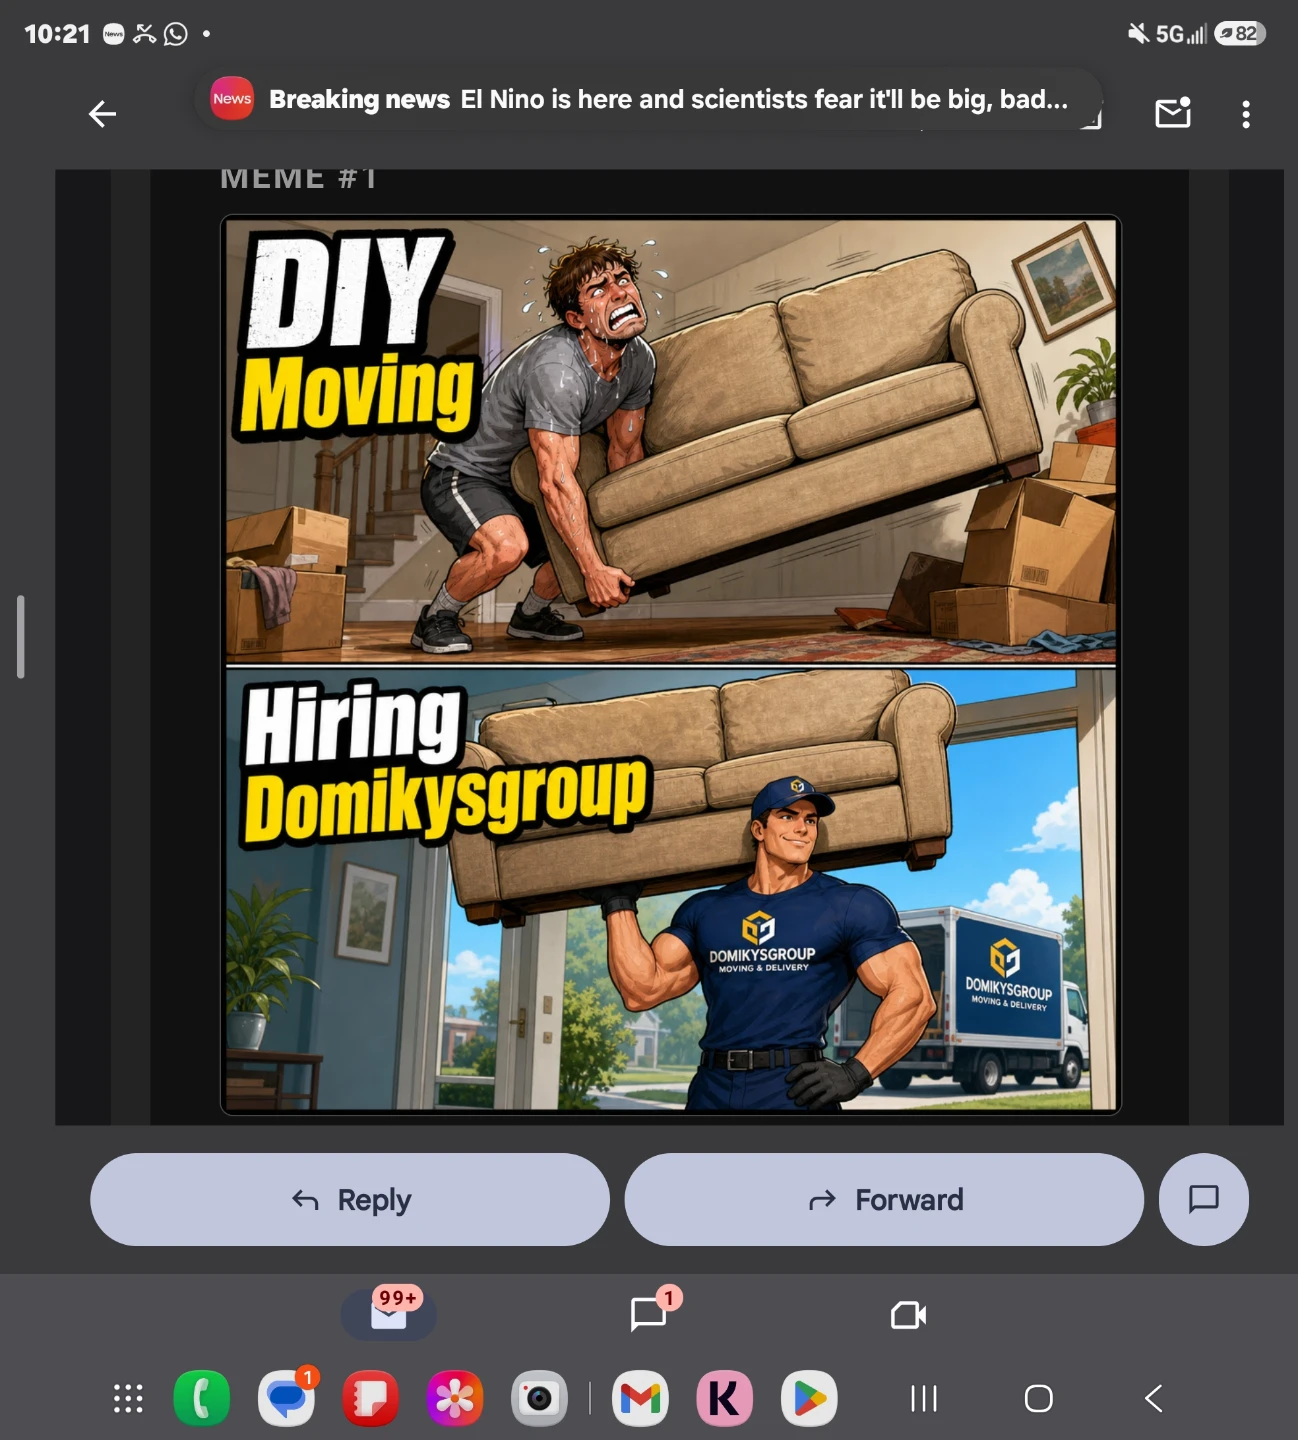Tap the WhatsApp status bar icon
The height and width of the screenshot is (1440, 1298).
point(176,34)
